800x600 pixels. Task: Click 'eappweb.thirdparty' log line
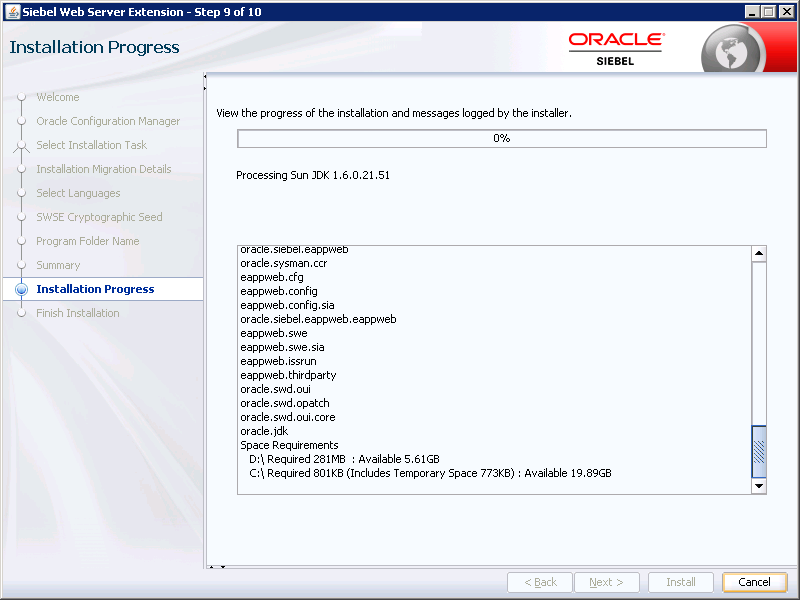point(288,375)
